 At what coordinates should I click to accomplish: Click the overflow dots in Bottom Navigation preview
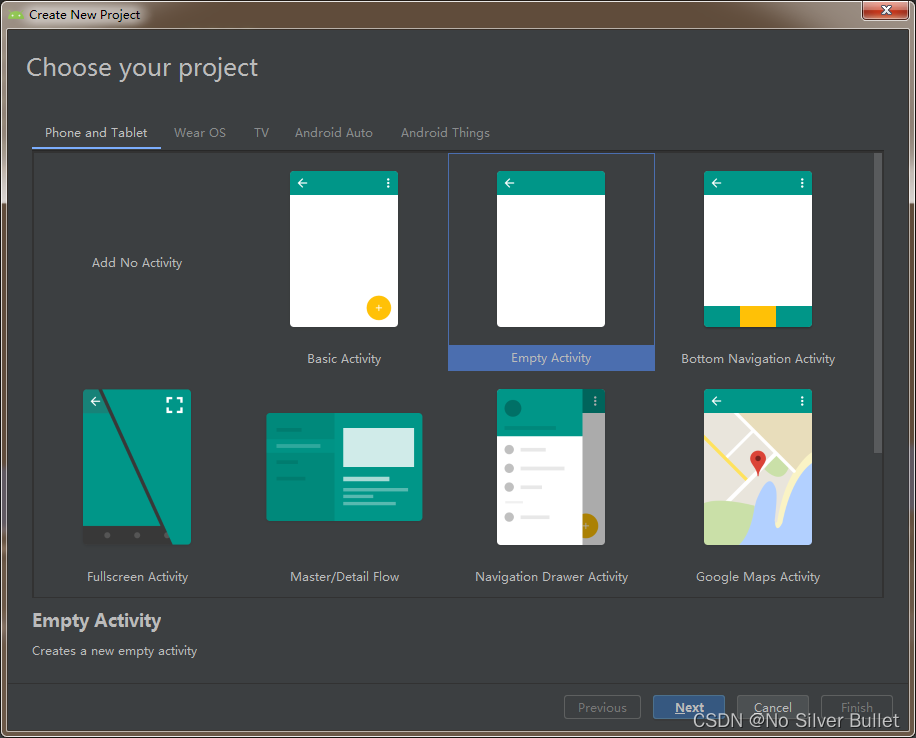(802, 183)
